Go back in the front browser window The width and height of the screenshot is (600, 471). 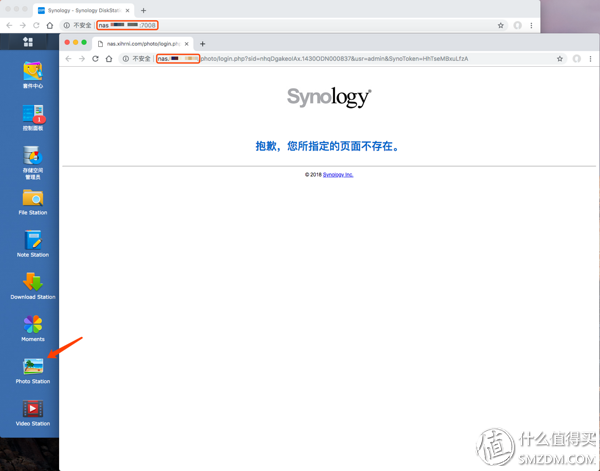point(68,59)
